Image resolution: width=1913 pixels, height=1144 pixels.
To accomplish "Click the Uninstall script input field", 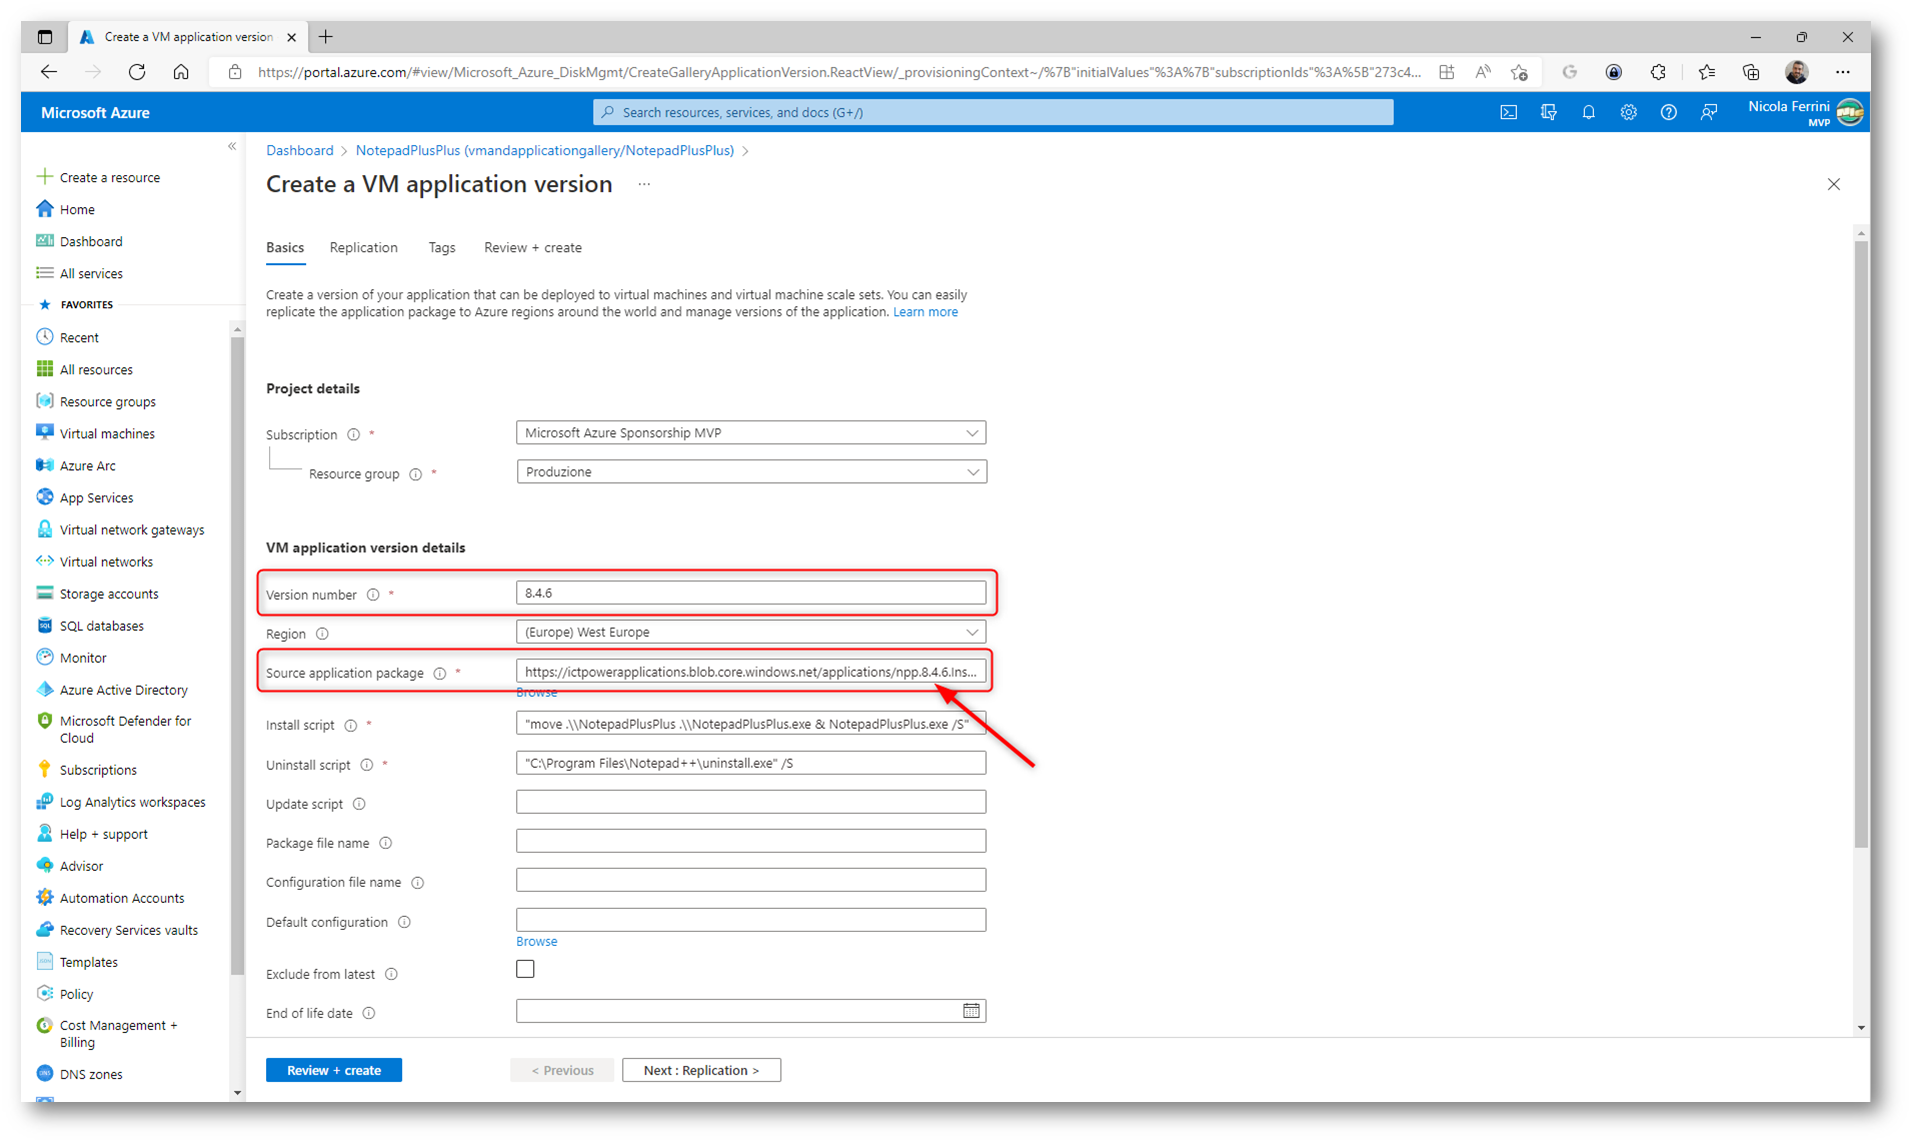I will click(x=751, y=763).
